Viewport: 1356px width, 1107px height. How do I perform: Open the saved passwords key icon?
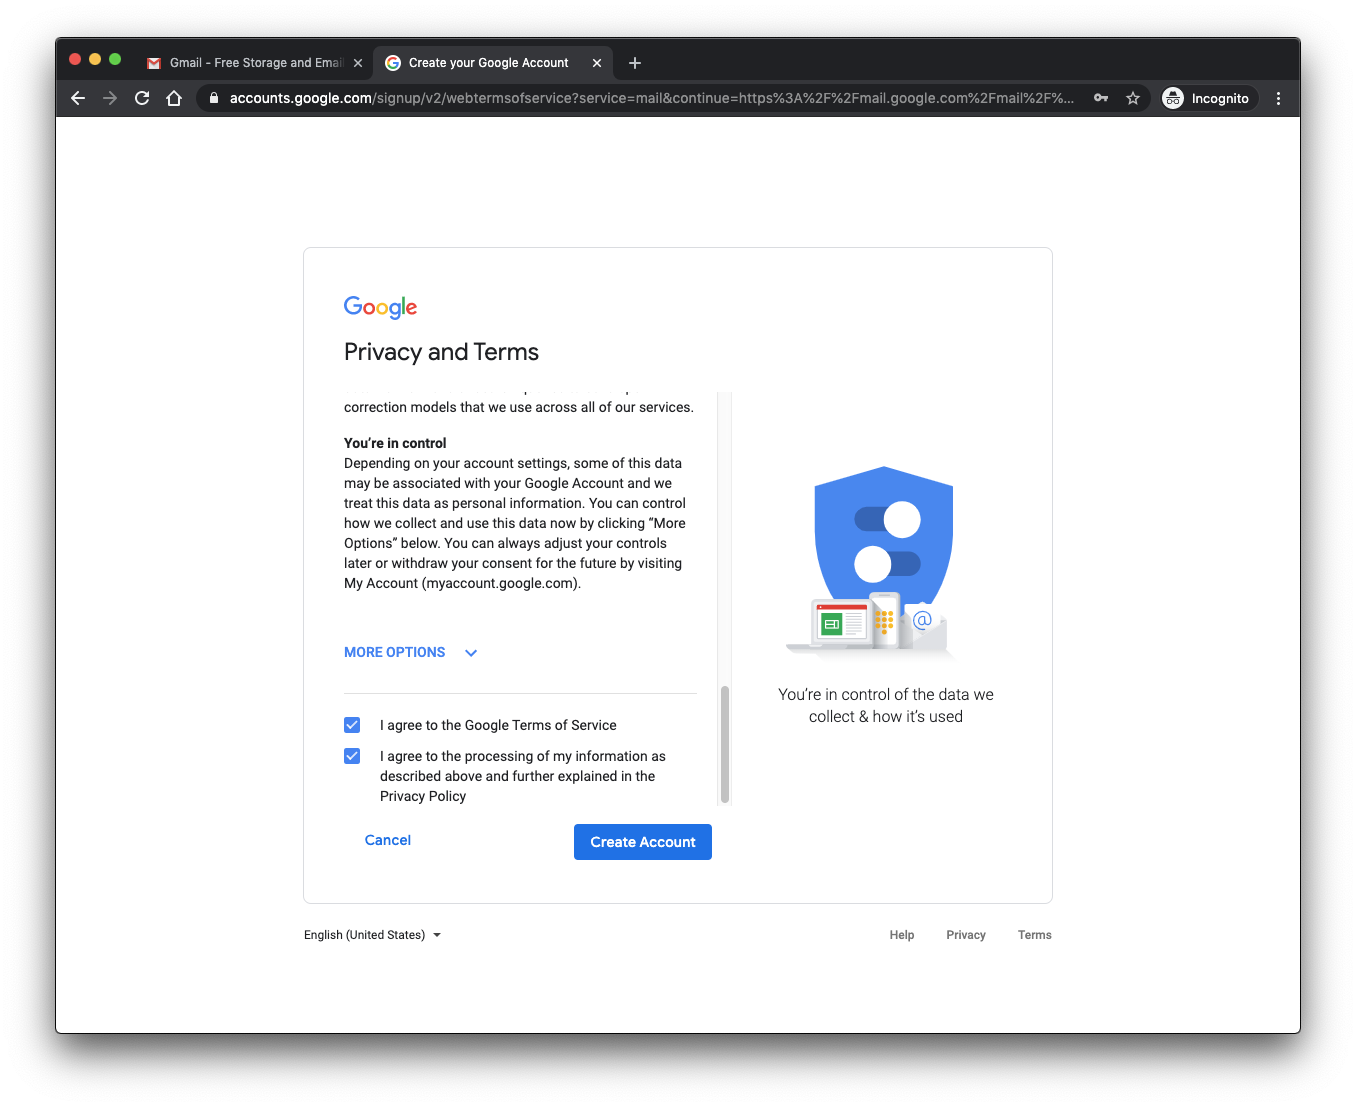point(1101,98)
